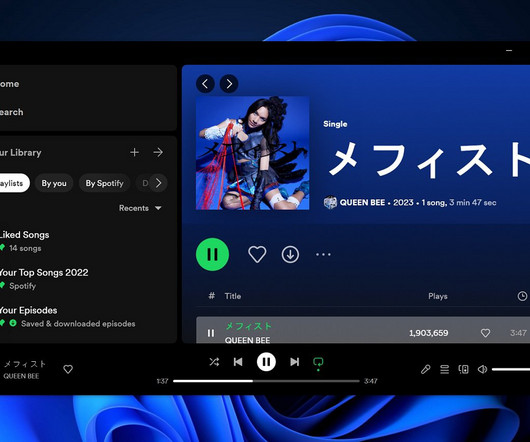Click the QUEEN BEE artist avatar in header
This screenshot has height=442, width=530.
pos(330,203)
